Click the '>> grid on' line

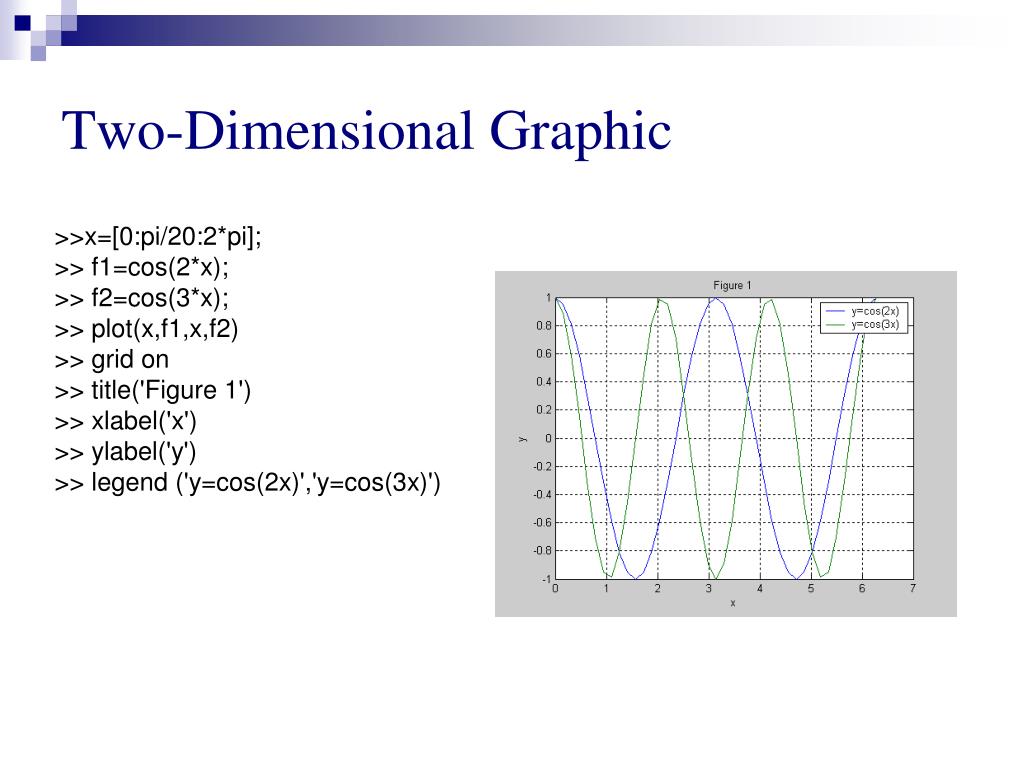[x=112, y=360]
